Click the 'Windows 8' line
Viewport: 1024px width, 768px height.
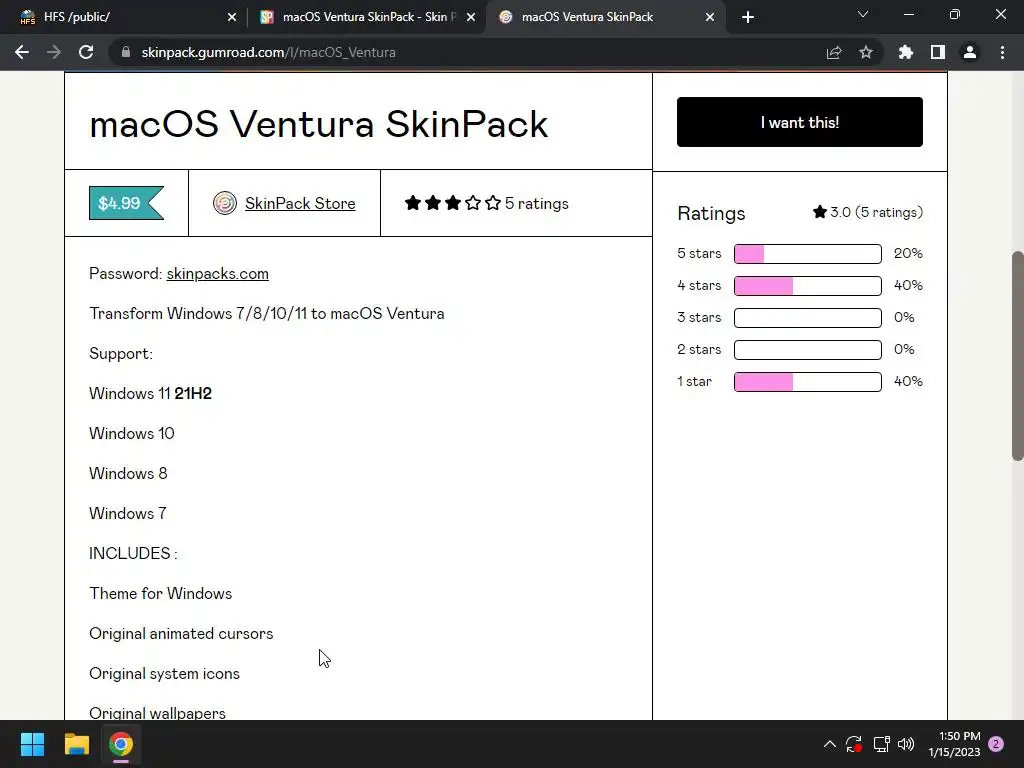coord(128,473)
